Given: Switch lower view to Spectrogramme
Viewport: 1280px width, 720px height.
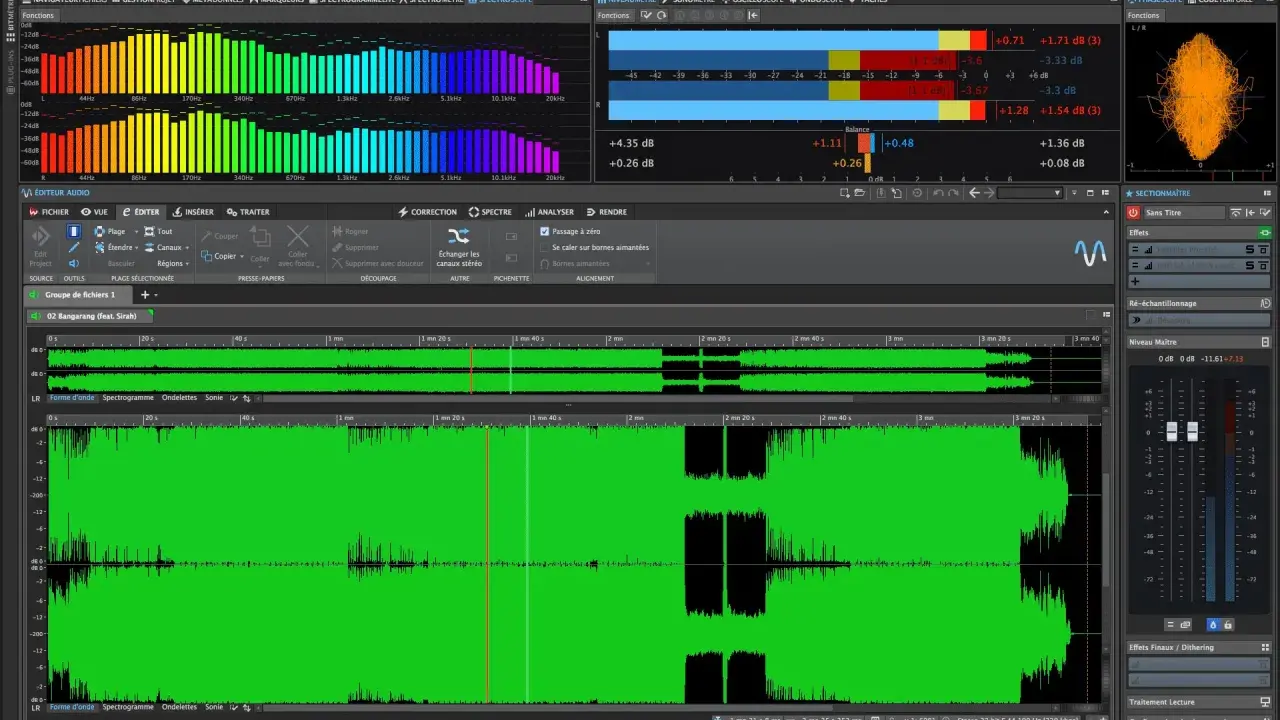Looking at the screenshot, I should pos(128,707).
